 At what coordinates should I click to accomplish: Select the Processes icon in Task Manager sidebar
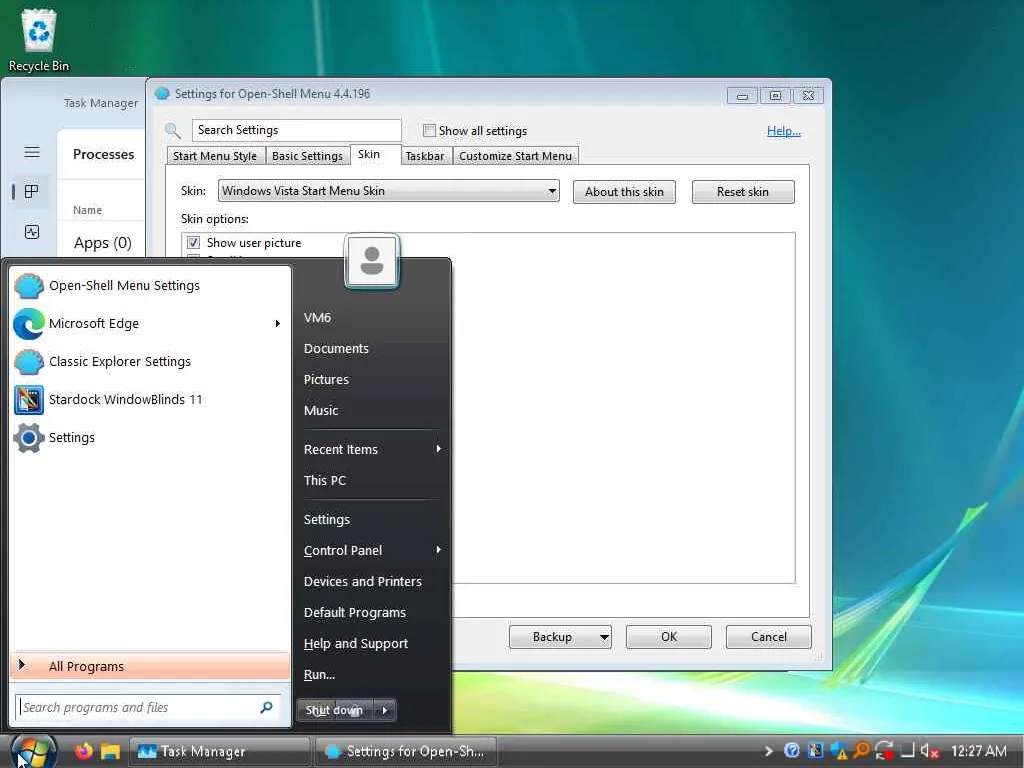(x=31, y=191)
